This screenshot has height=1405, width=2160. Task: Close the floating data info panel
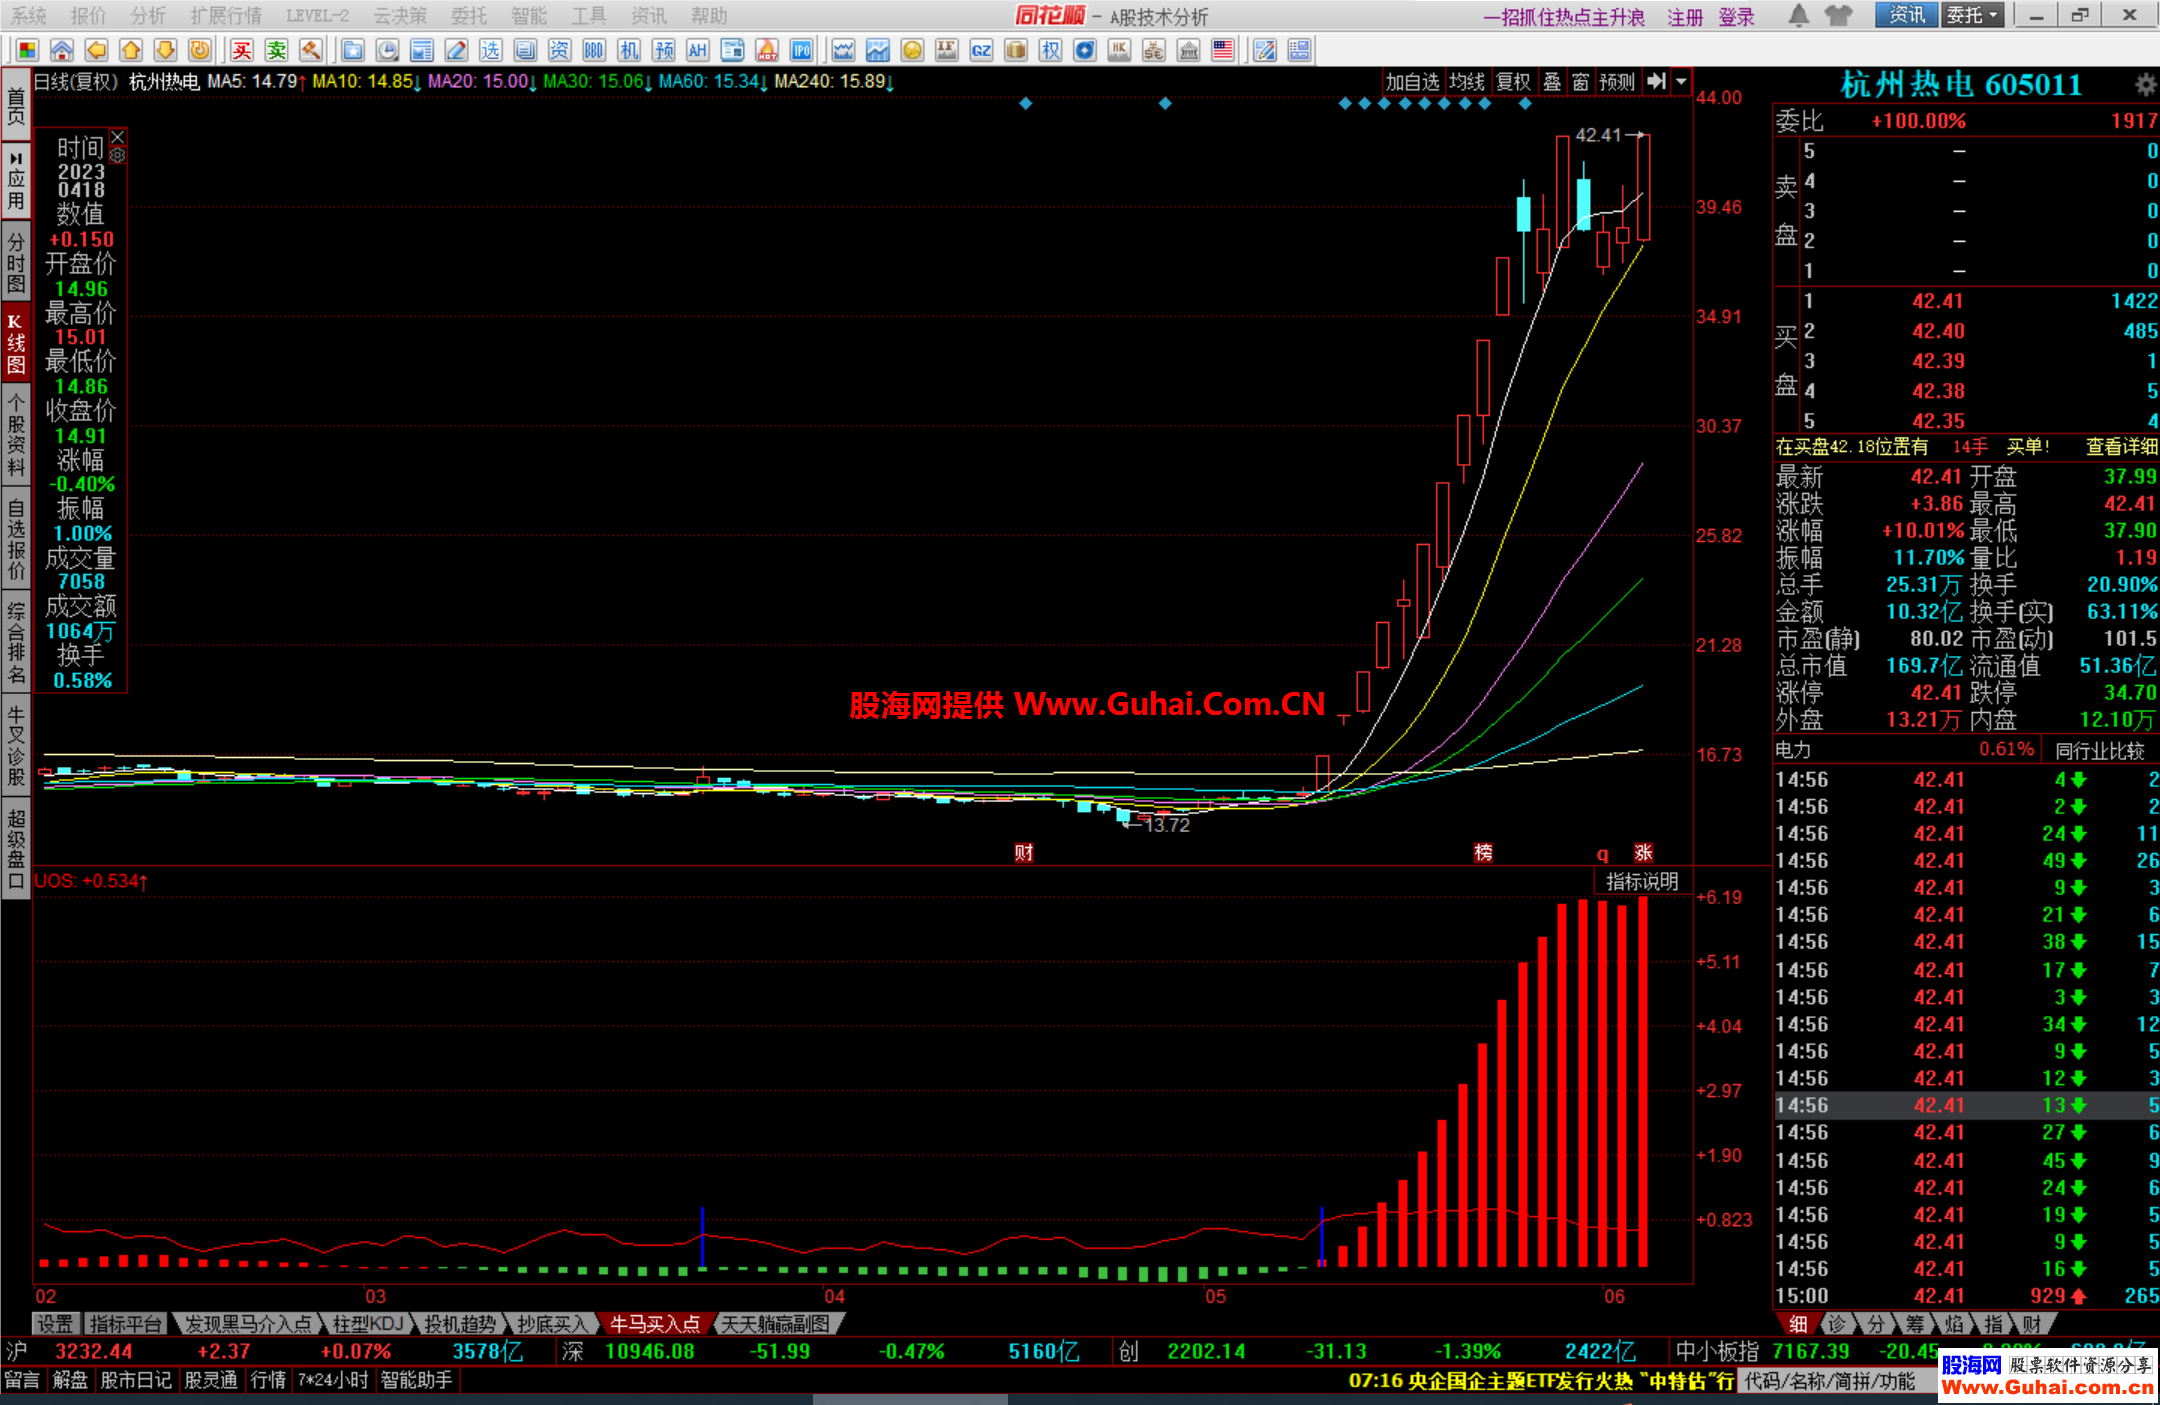pyautogui.click(x=118, y=137)
